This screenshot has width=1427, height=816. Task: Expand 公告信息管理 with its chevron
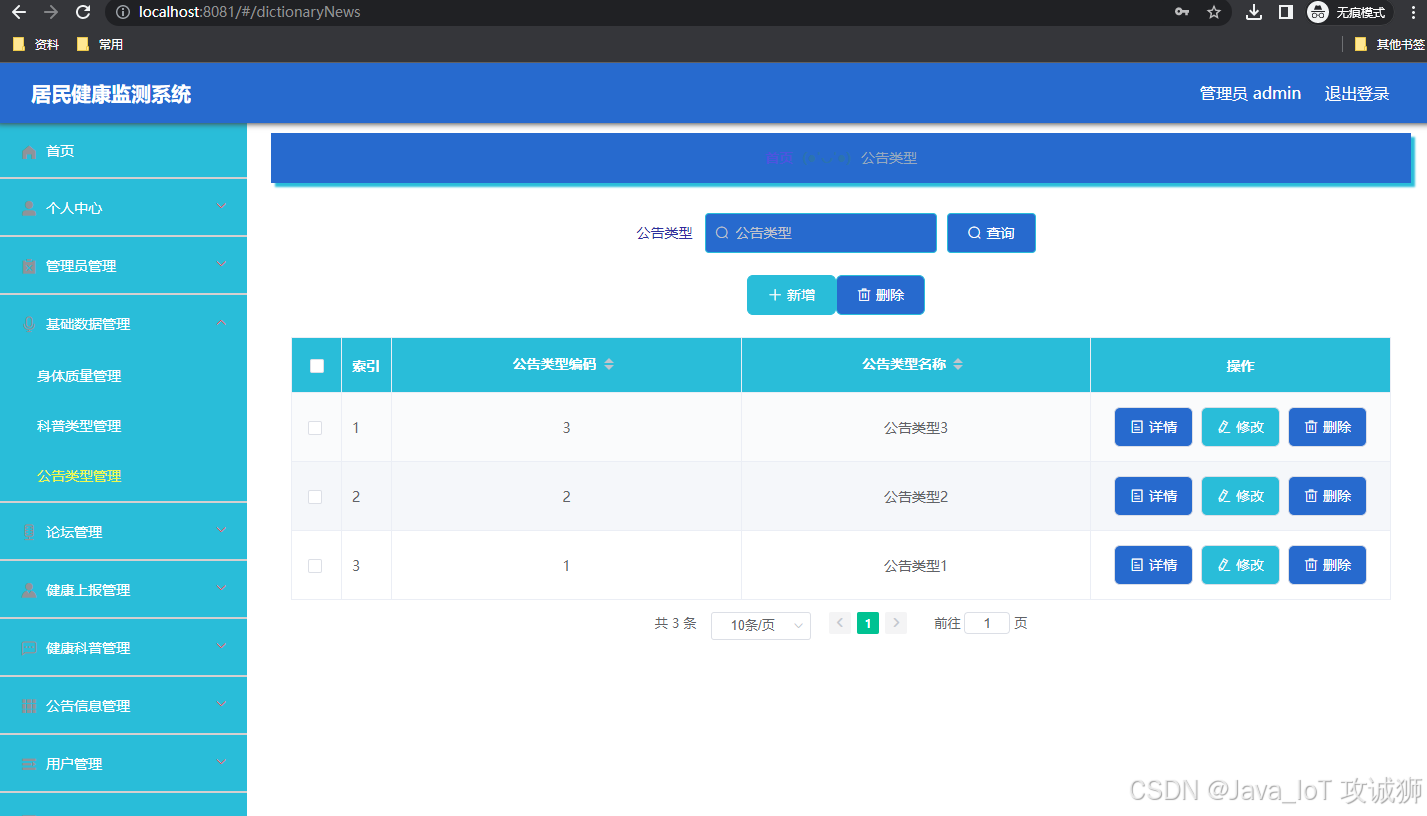[x=222, y=705]
